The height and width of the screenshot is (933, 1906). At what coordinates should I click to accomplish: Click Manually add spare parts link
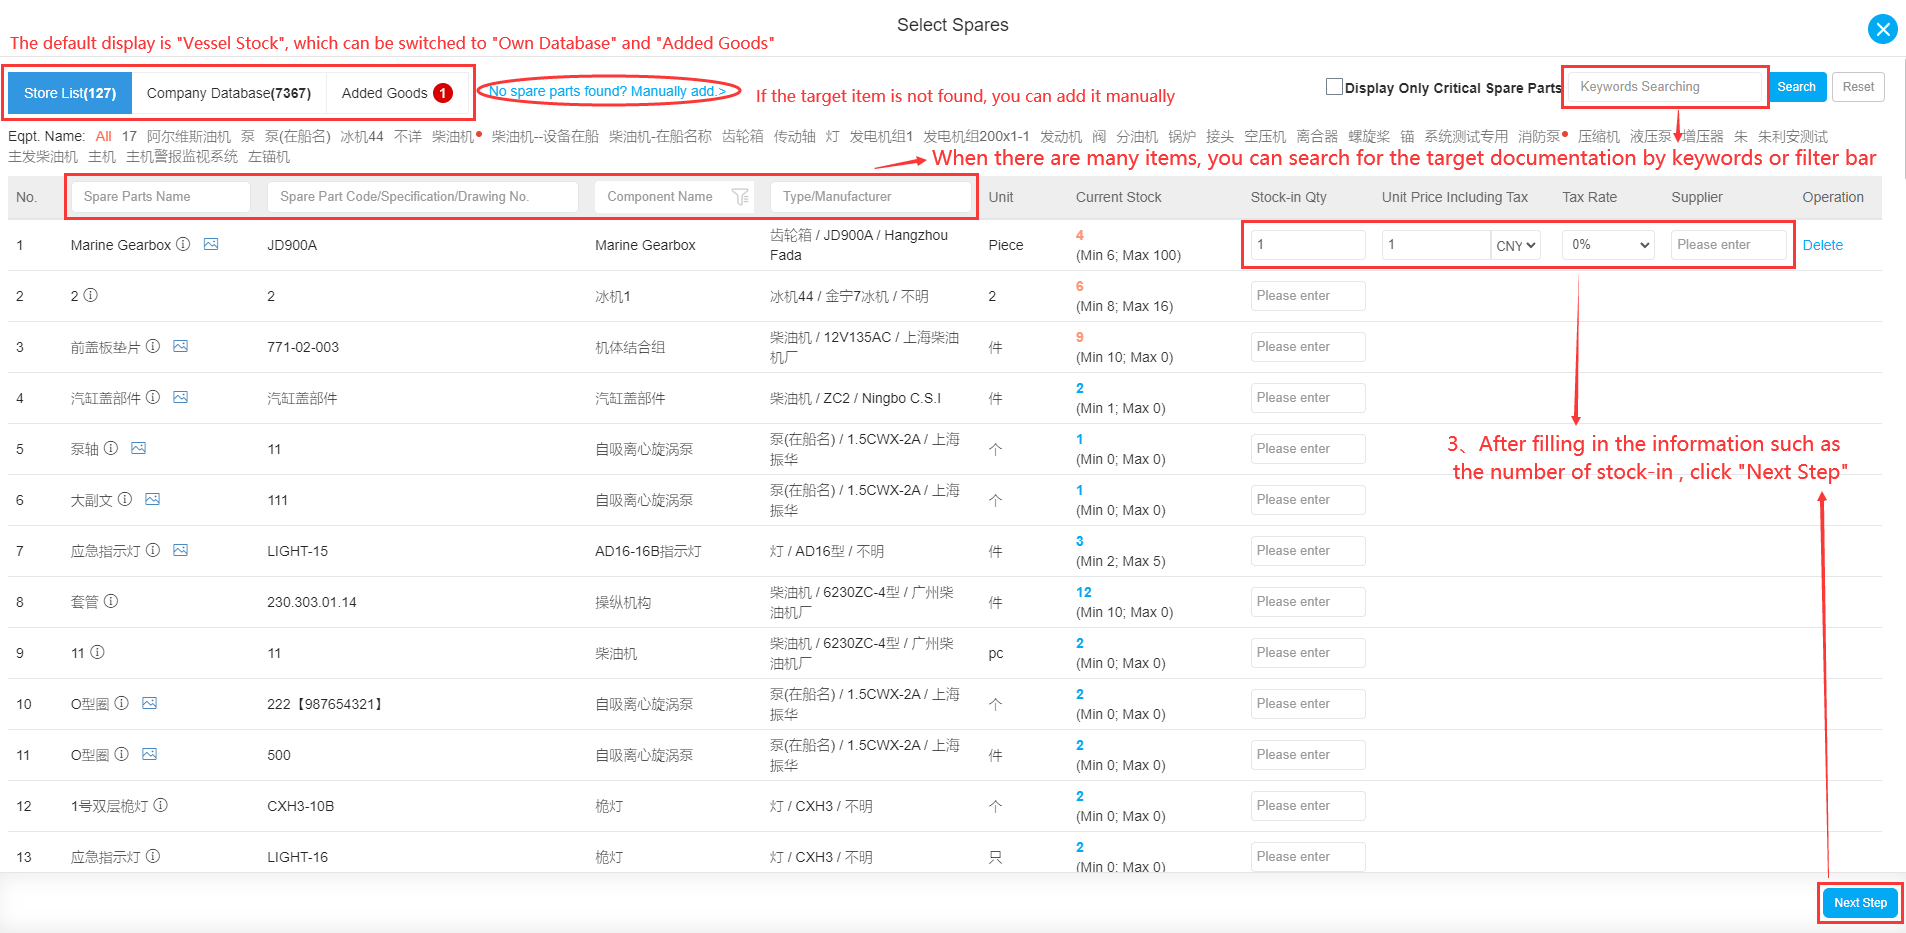tap(608, 91)
